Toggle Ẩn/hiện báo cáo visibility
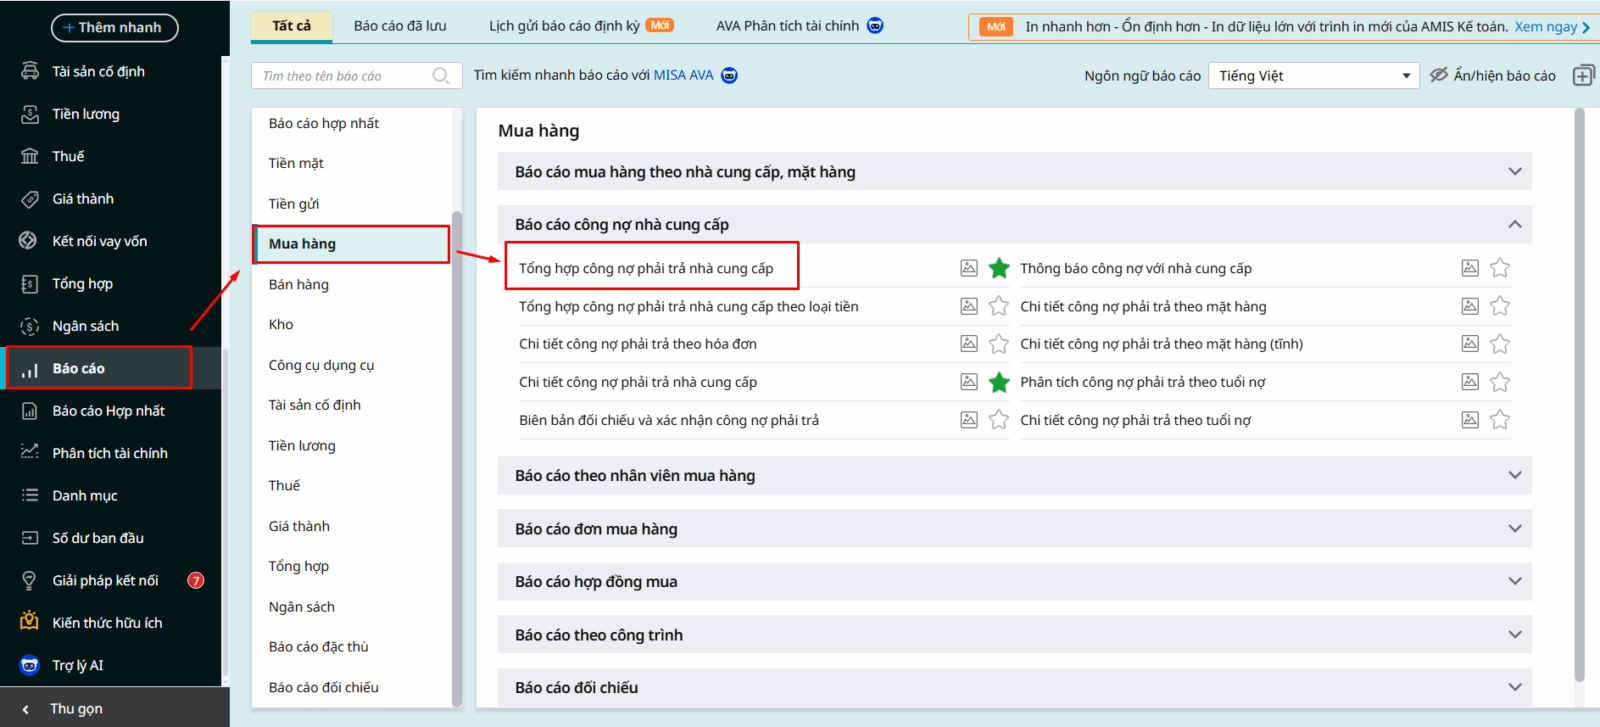The image size is (1600, 727). (1493, 76)
